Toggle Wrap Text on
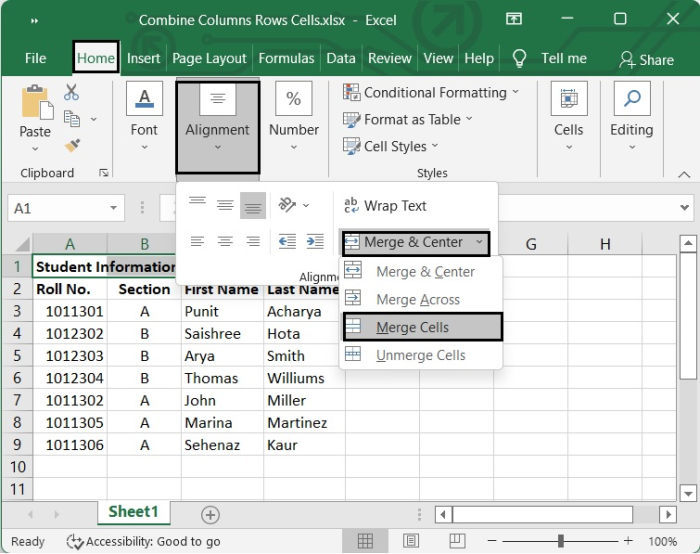 (x=385, y=206)
